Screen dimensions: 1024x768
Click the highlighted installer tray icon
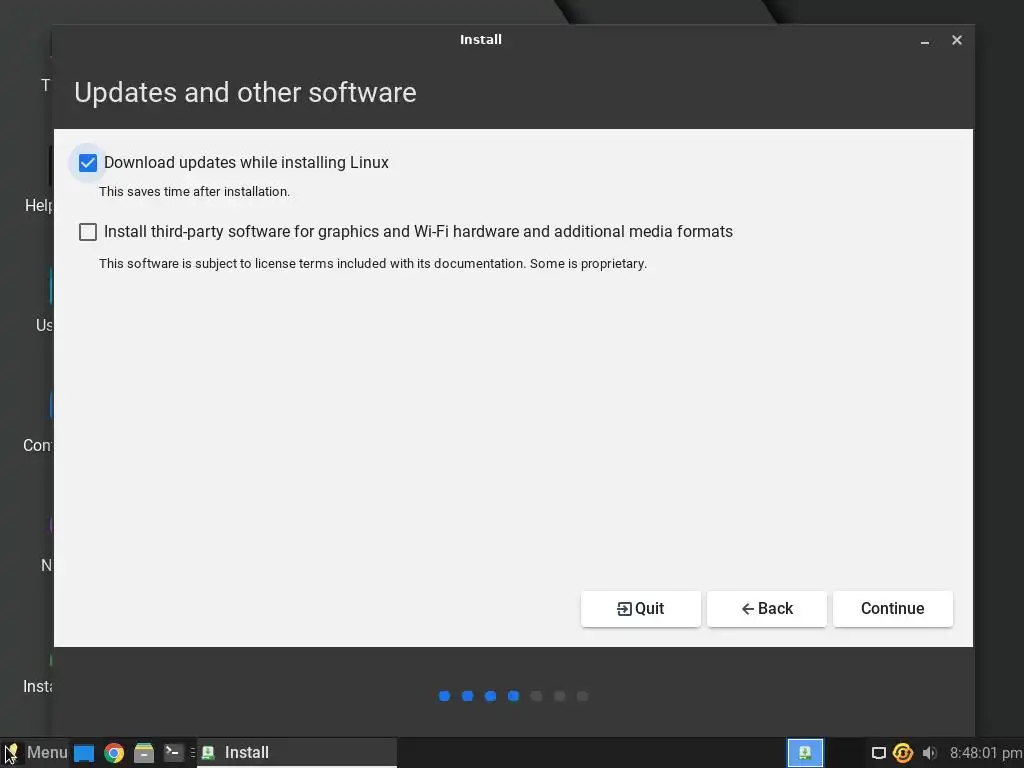point(805,752)
